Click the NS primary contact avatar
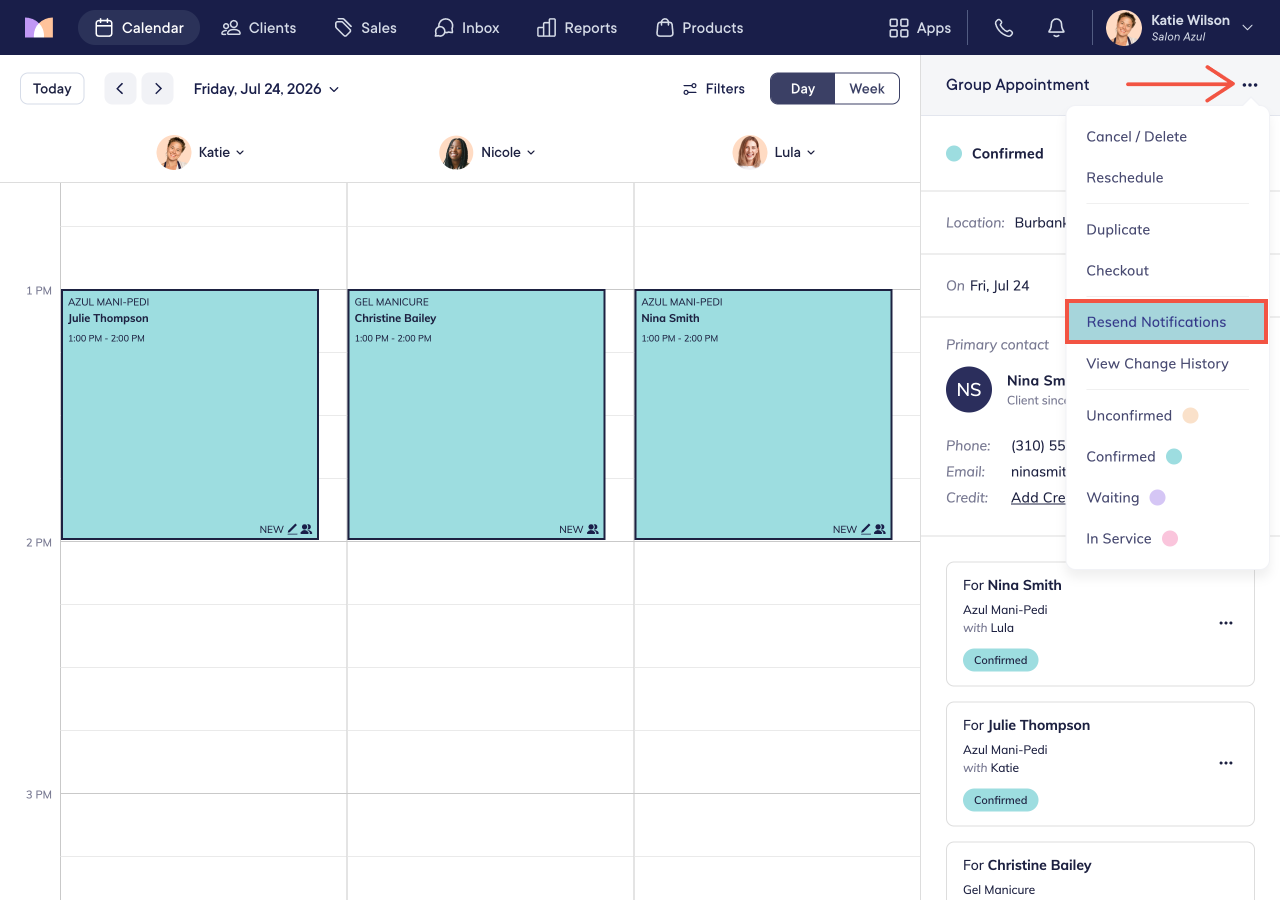The height and width of the screenshot is (900, 1280). tap(969, 390)
